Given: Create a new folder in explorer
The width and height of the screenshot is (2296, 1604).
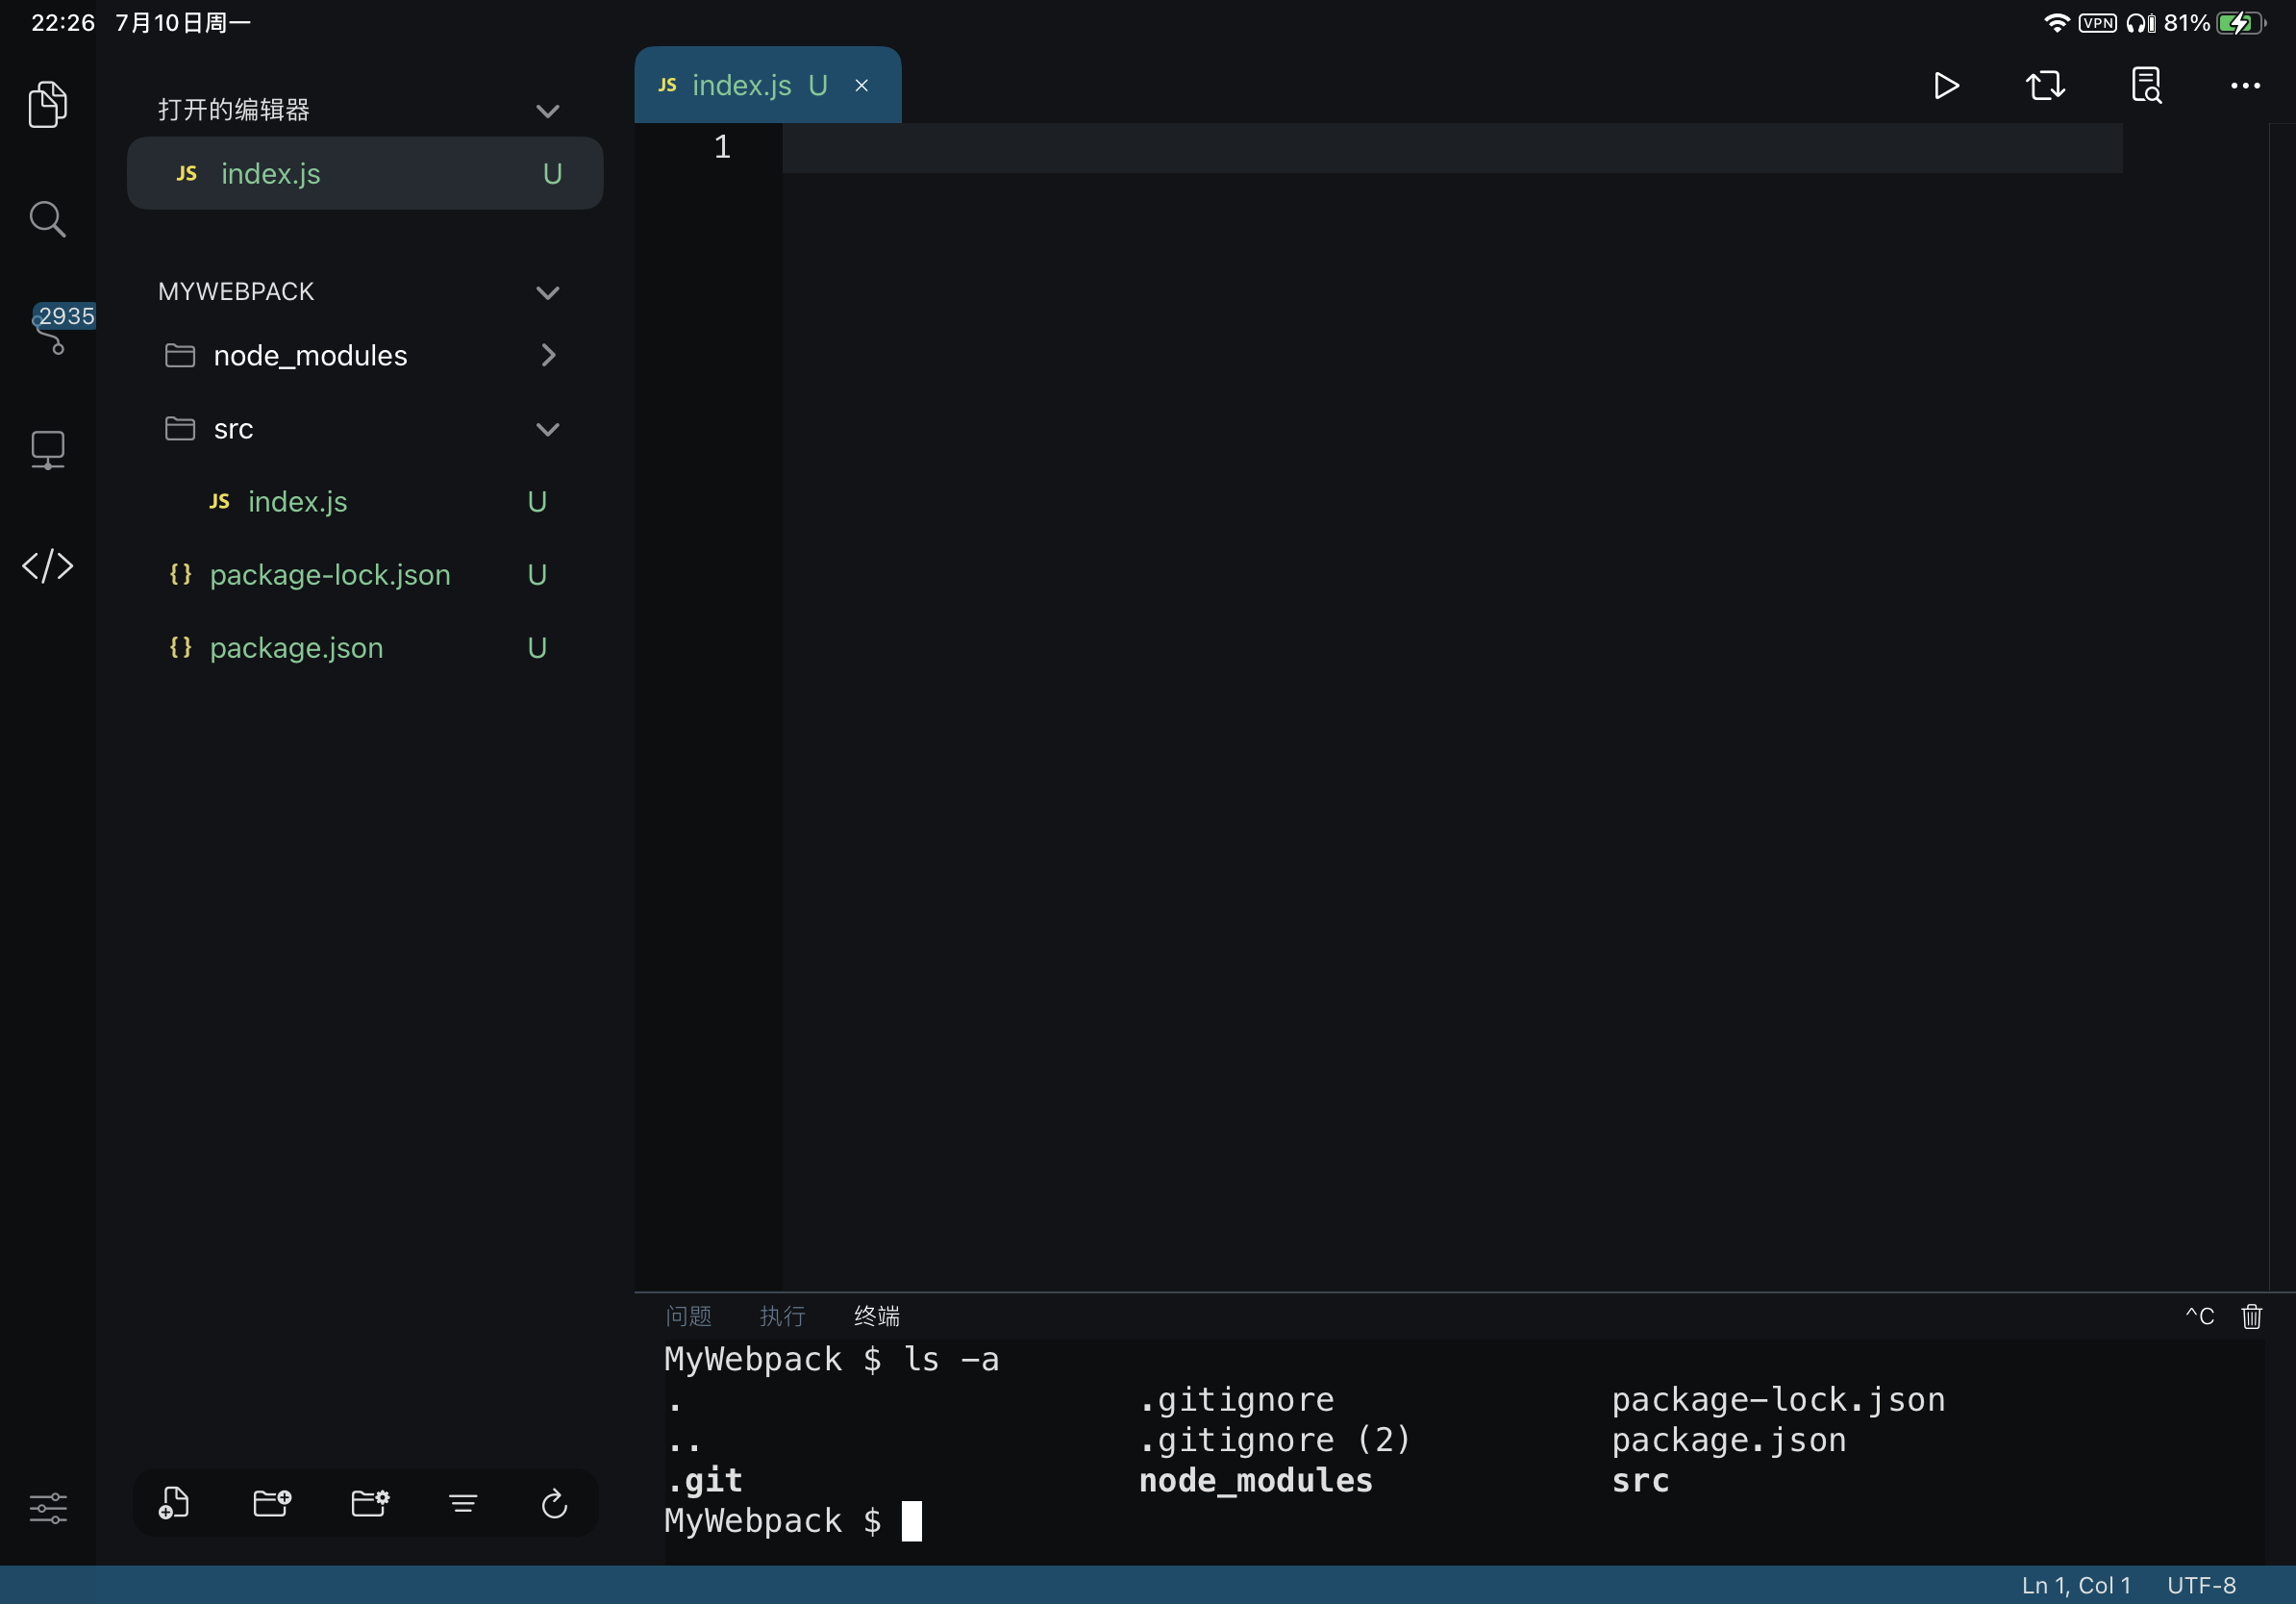Looking at the screenshot, I should pos(272,1502).
